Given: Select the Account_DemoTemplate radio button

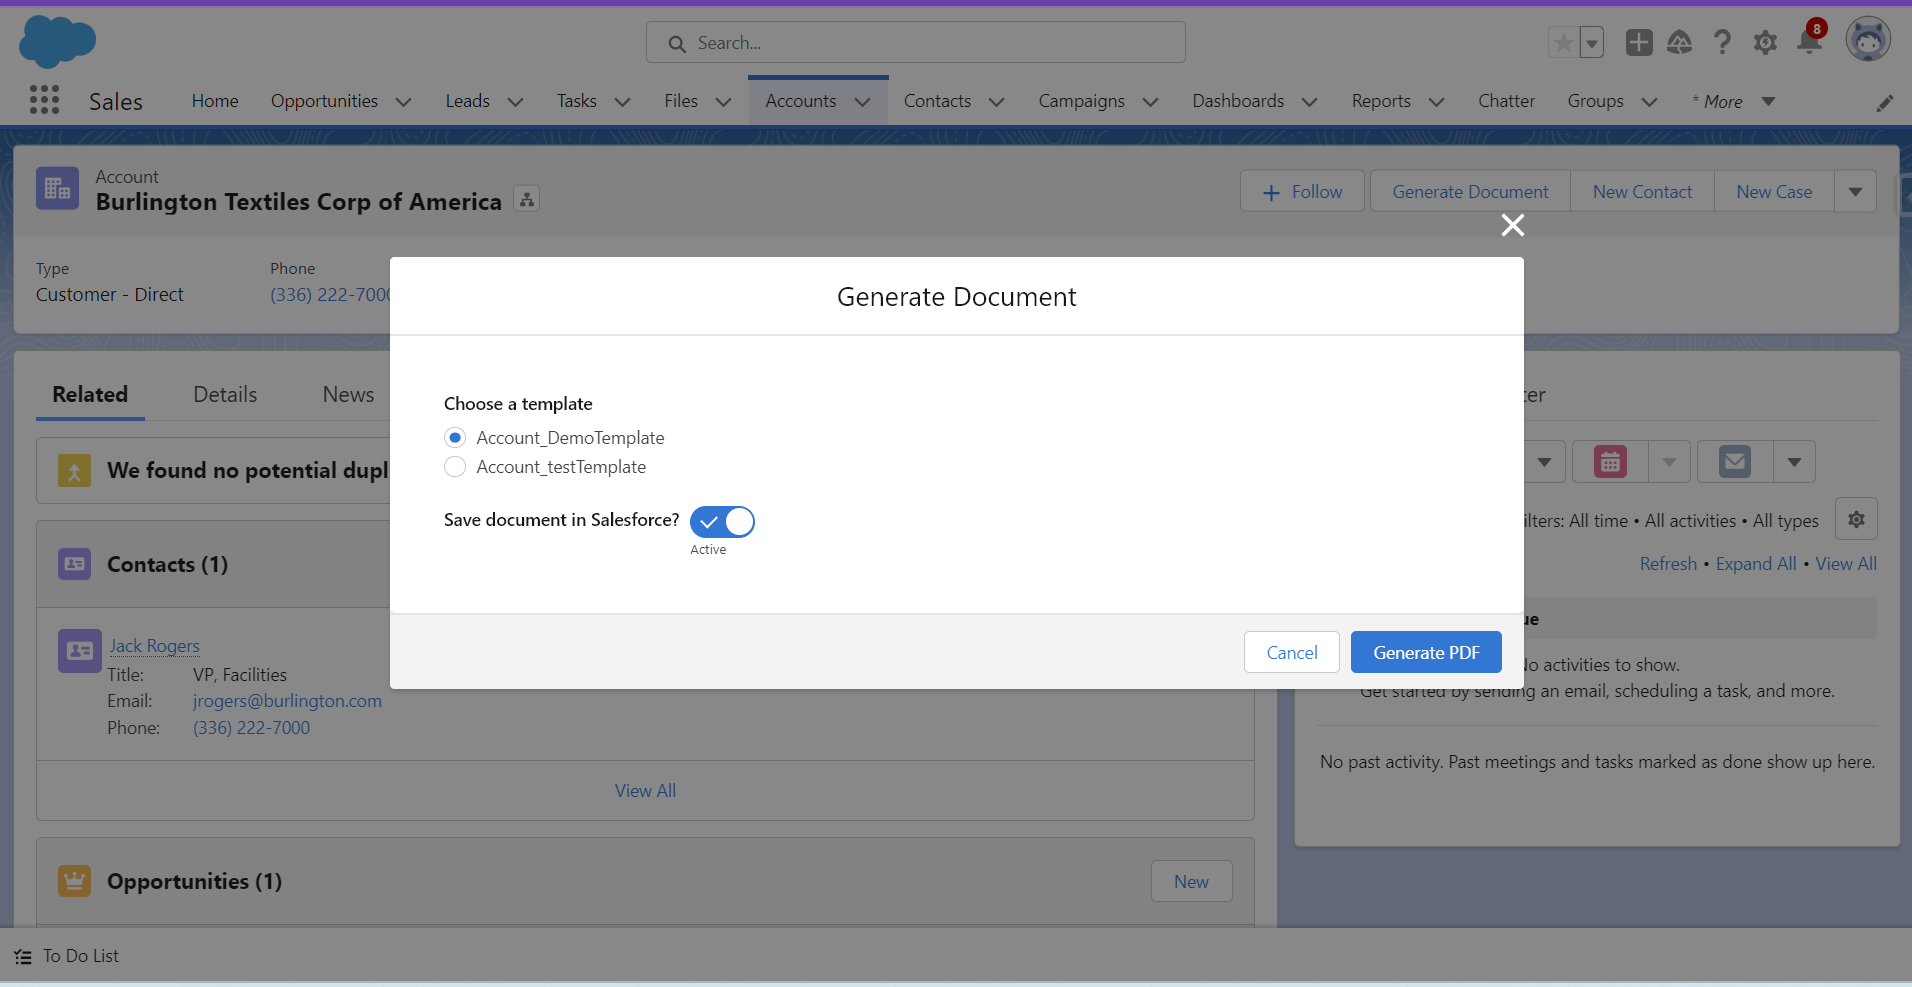Looking at the screenshot, I should pyautogui.click(x=455, y=437).
